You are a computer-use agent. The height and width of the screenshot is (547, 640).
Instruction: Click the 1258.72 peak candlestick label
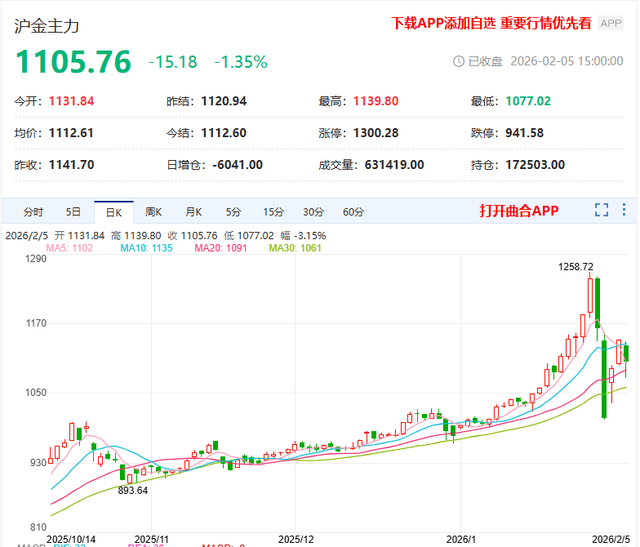575,267
